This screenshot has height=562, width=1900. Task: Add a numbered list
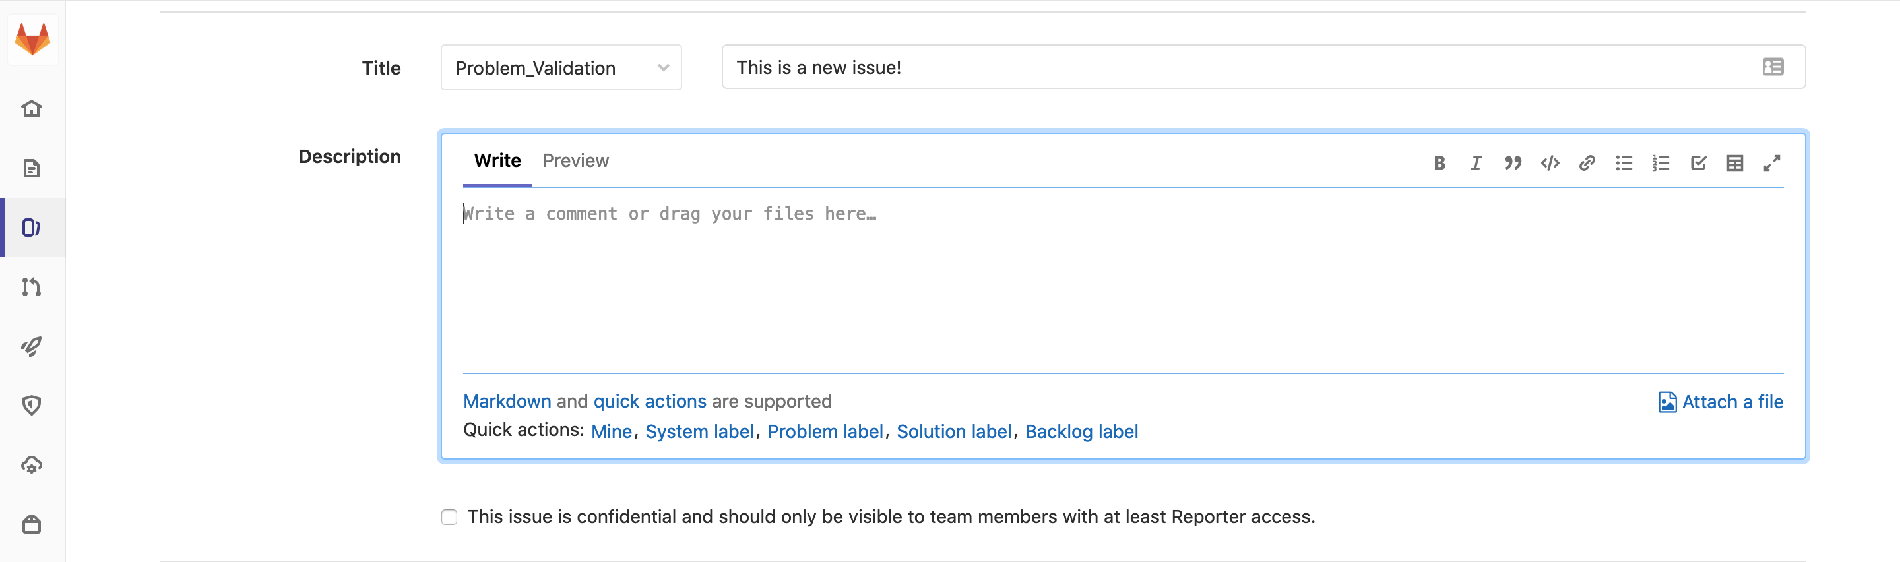pos(1661,163)
